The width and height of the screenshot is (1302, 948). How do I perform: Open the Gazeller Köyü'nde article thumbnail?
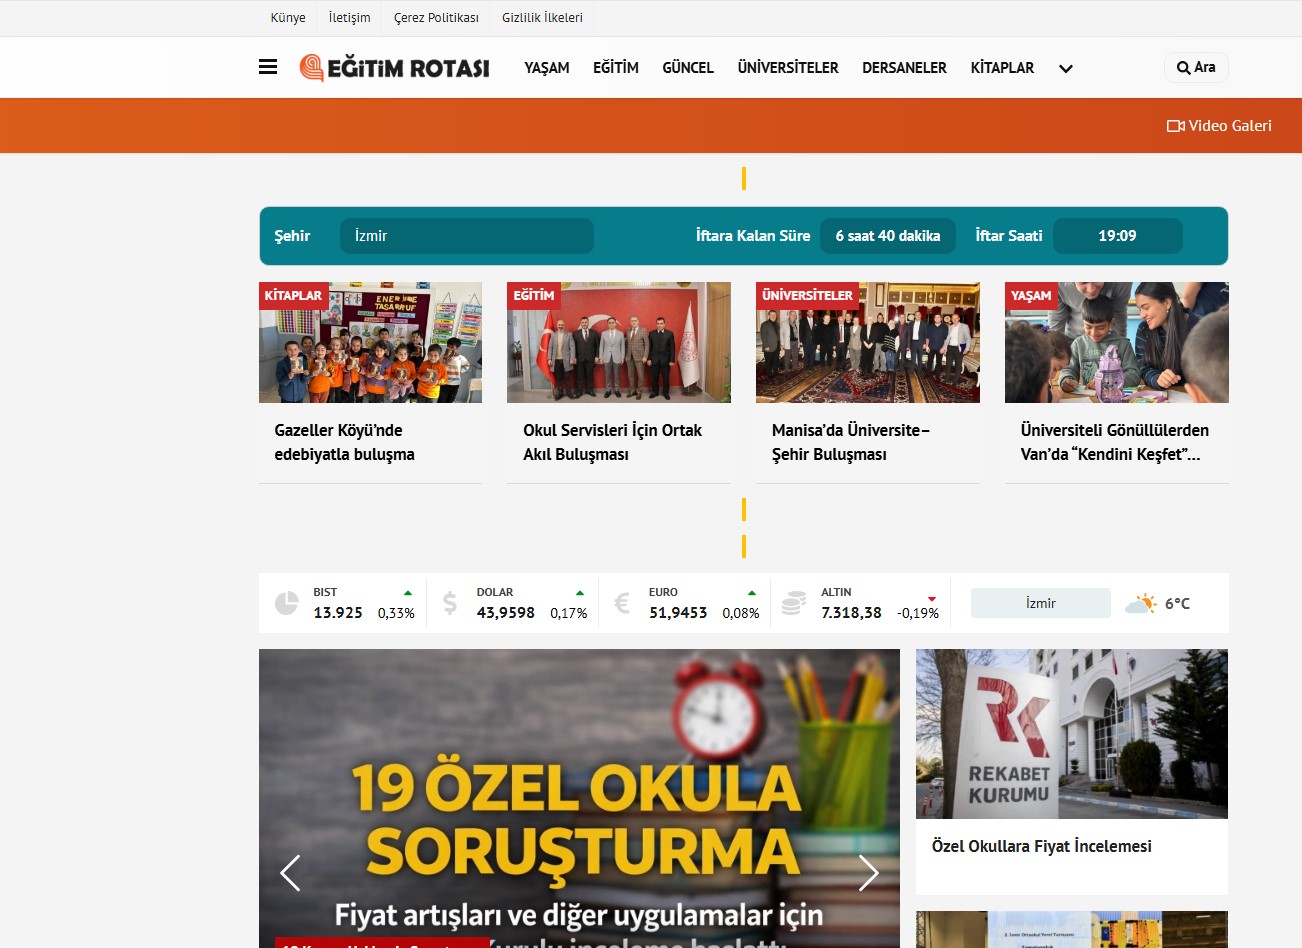tap(370, 342)
